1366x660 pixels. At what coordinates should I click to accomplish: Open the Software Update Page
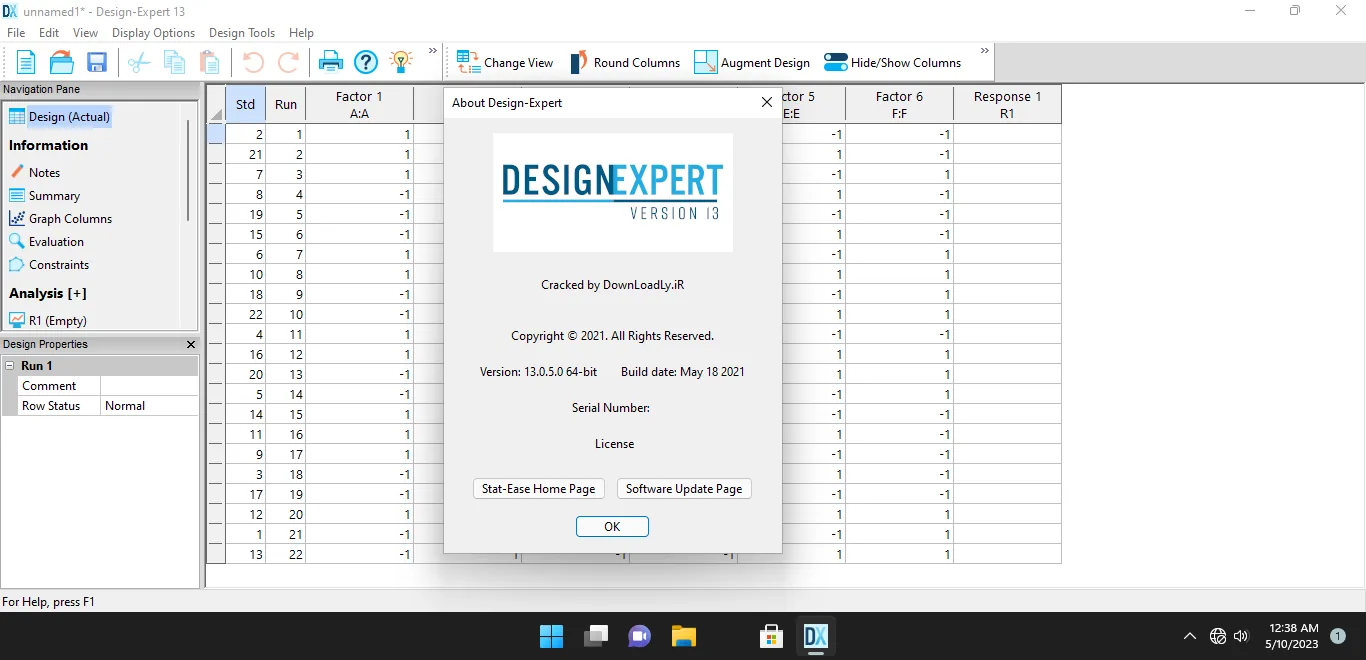684,489
